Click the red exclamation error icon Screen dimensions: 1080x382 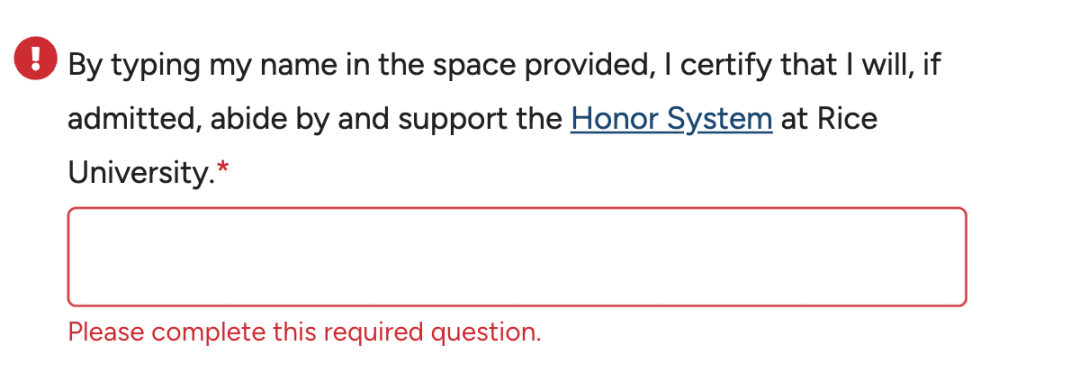point(35,59)
